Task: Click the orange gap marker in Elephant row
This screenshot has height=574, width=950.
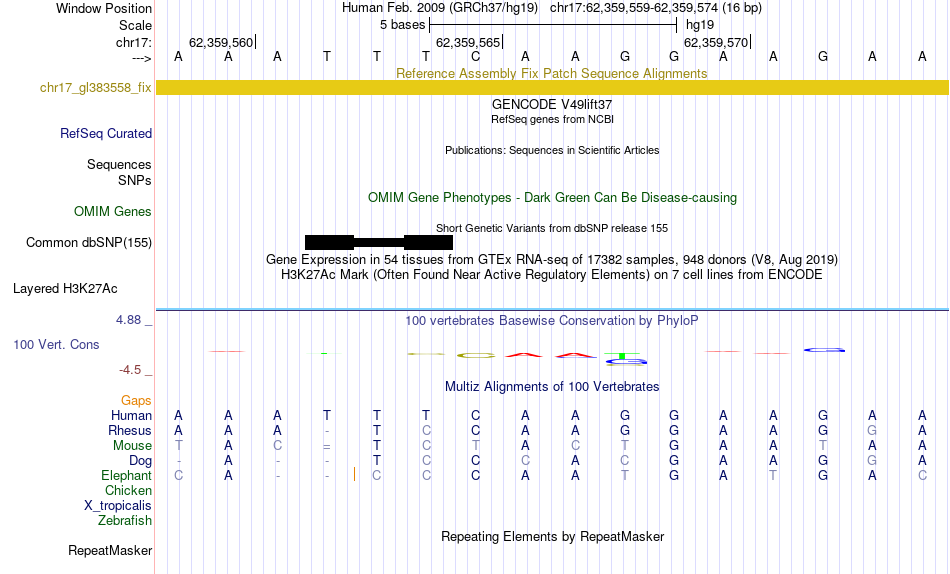Action: [354, 475]
